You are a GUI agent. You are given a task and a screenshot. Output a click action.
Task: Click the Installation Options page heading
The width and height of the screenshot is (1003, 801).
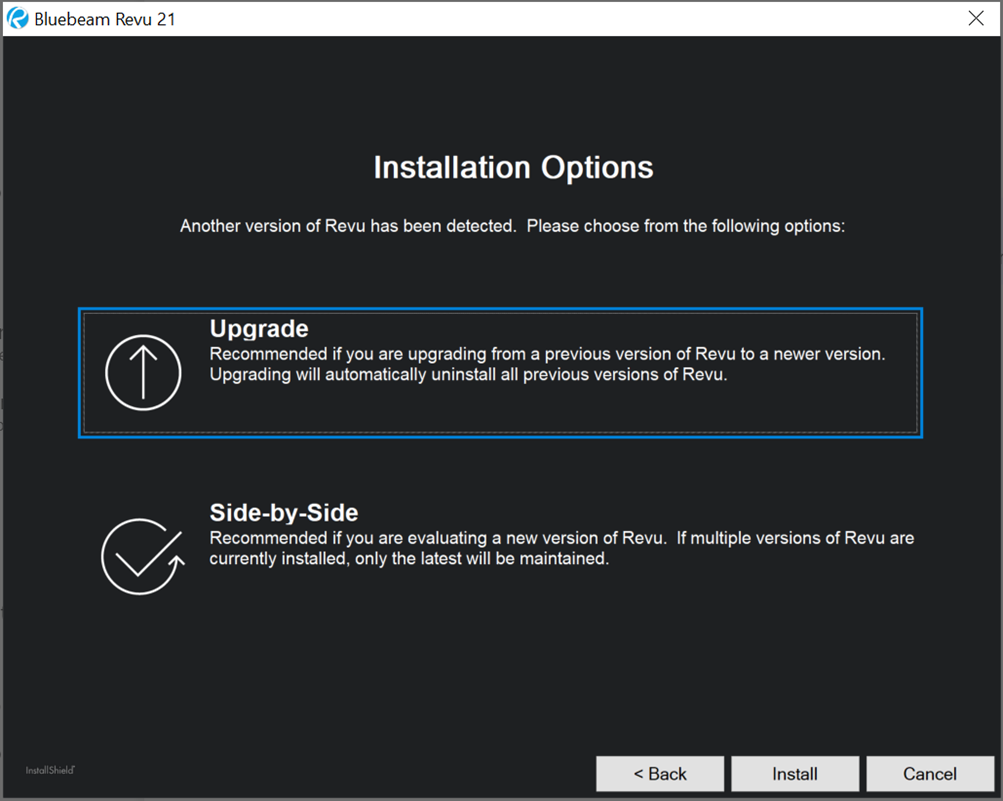(x=513, y=168)
